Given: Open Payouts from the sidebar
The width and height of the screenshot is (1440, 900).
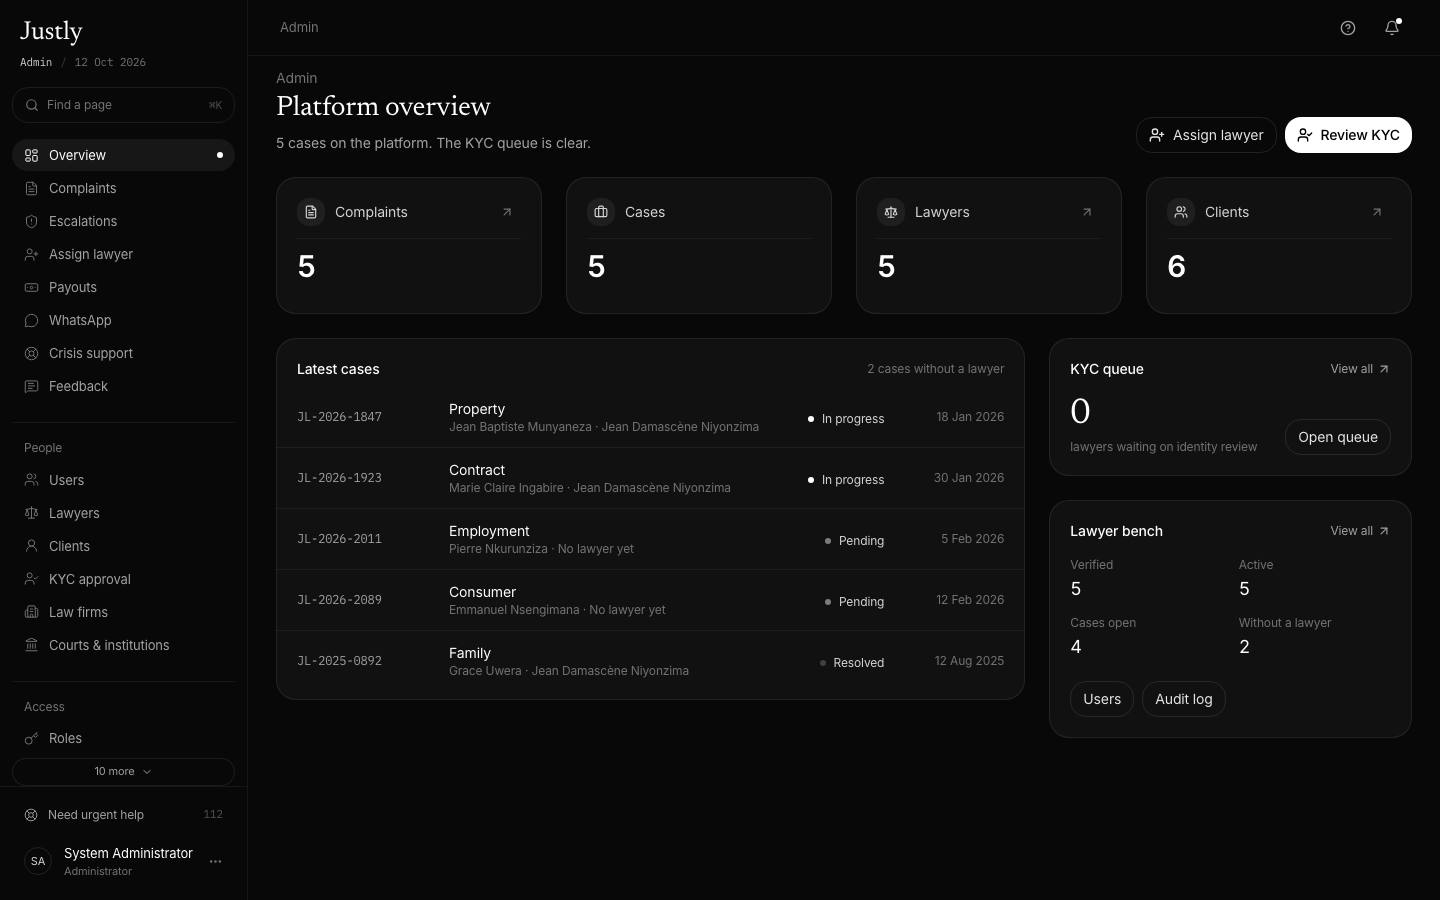Looking at the screenshot, I should tap(123, 287).
